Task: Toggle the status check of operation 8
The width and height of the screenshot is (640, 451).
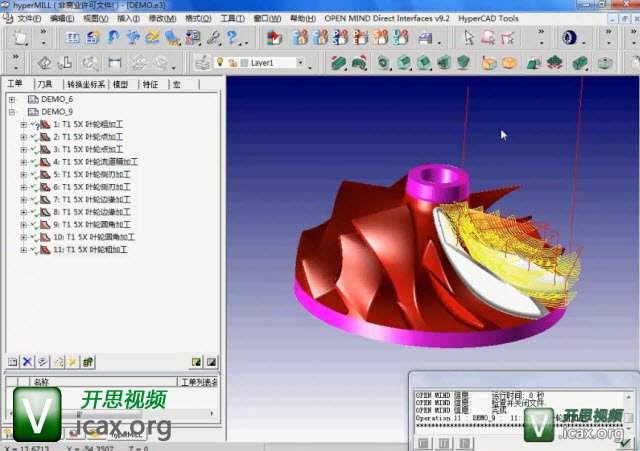Action: [34, 212]
